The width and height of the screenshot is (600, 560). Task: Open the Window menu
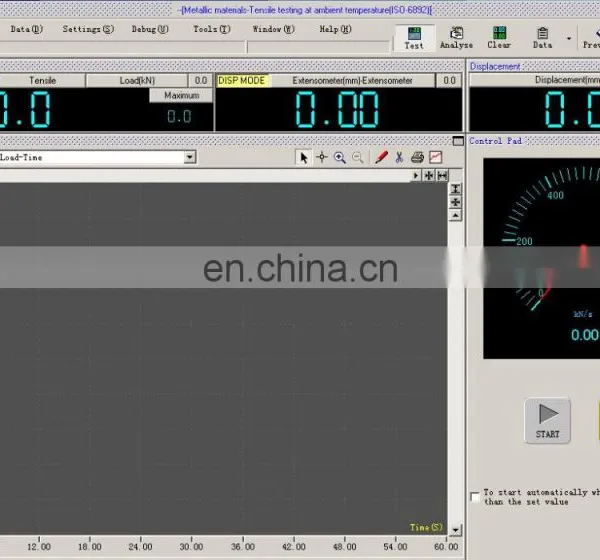(x=274, y=29)
